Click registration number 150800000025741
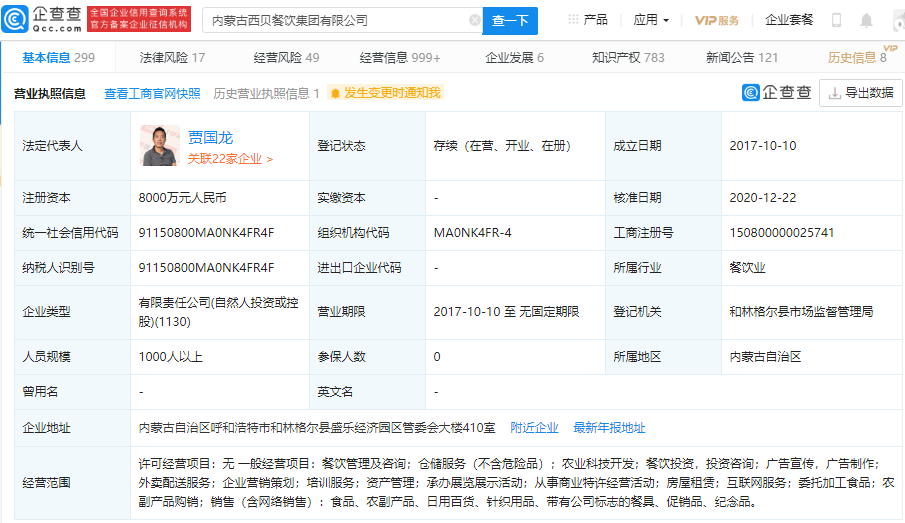Image resolution: width=905 pixels, height=523 pixels. coord(781,233)
